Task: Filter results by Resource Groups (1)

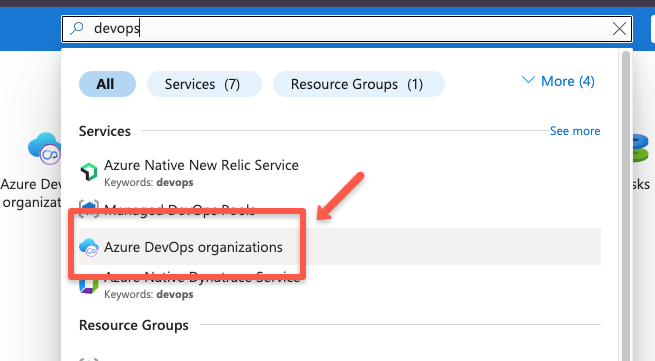Action: [359, 84]
